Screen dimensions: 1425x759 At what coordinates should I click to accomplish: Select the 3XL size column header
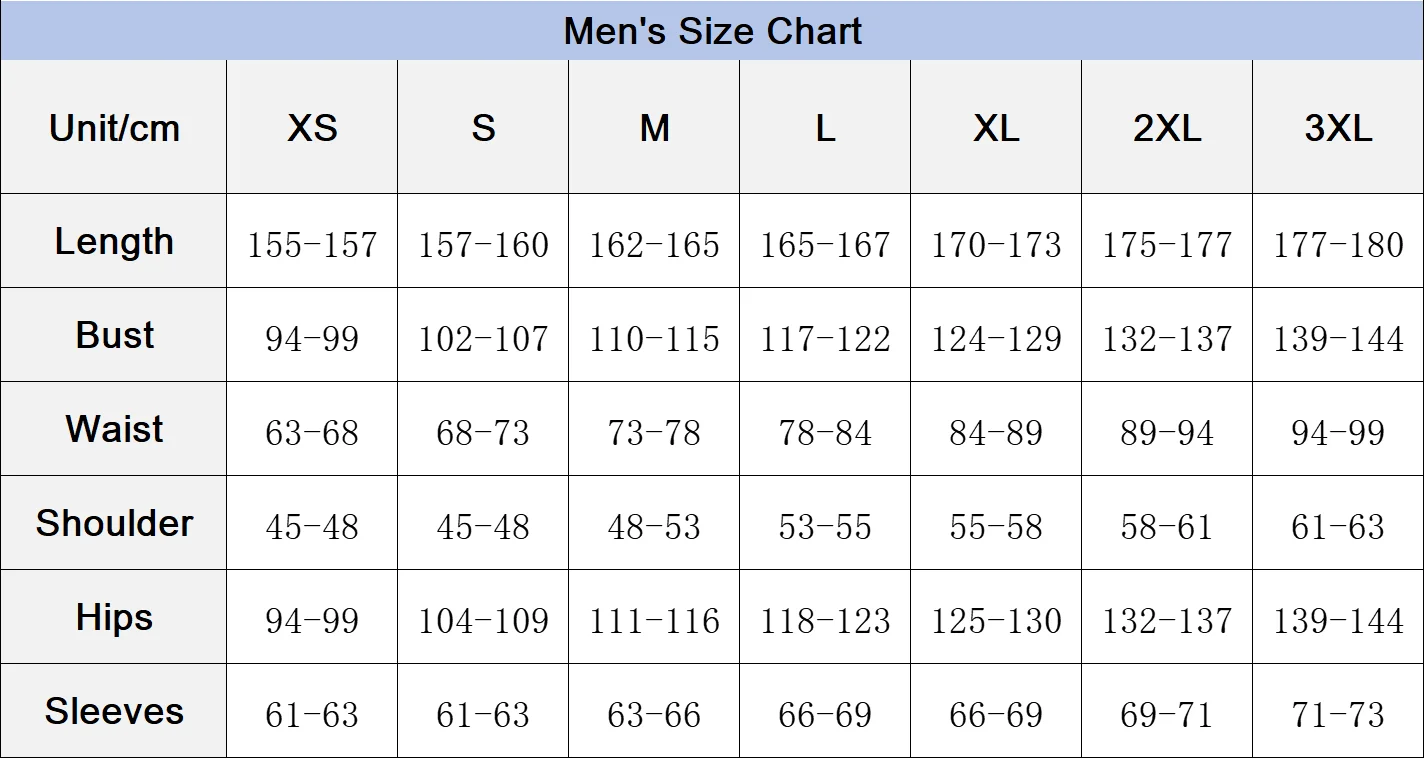[x=1338, y=128]
